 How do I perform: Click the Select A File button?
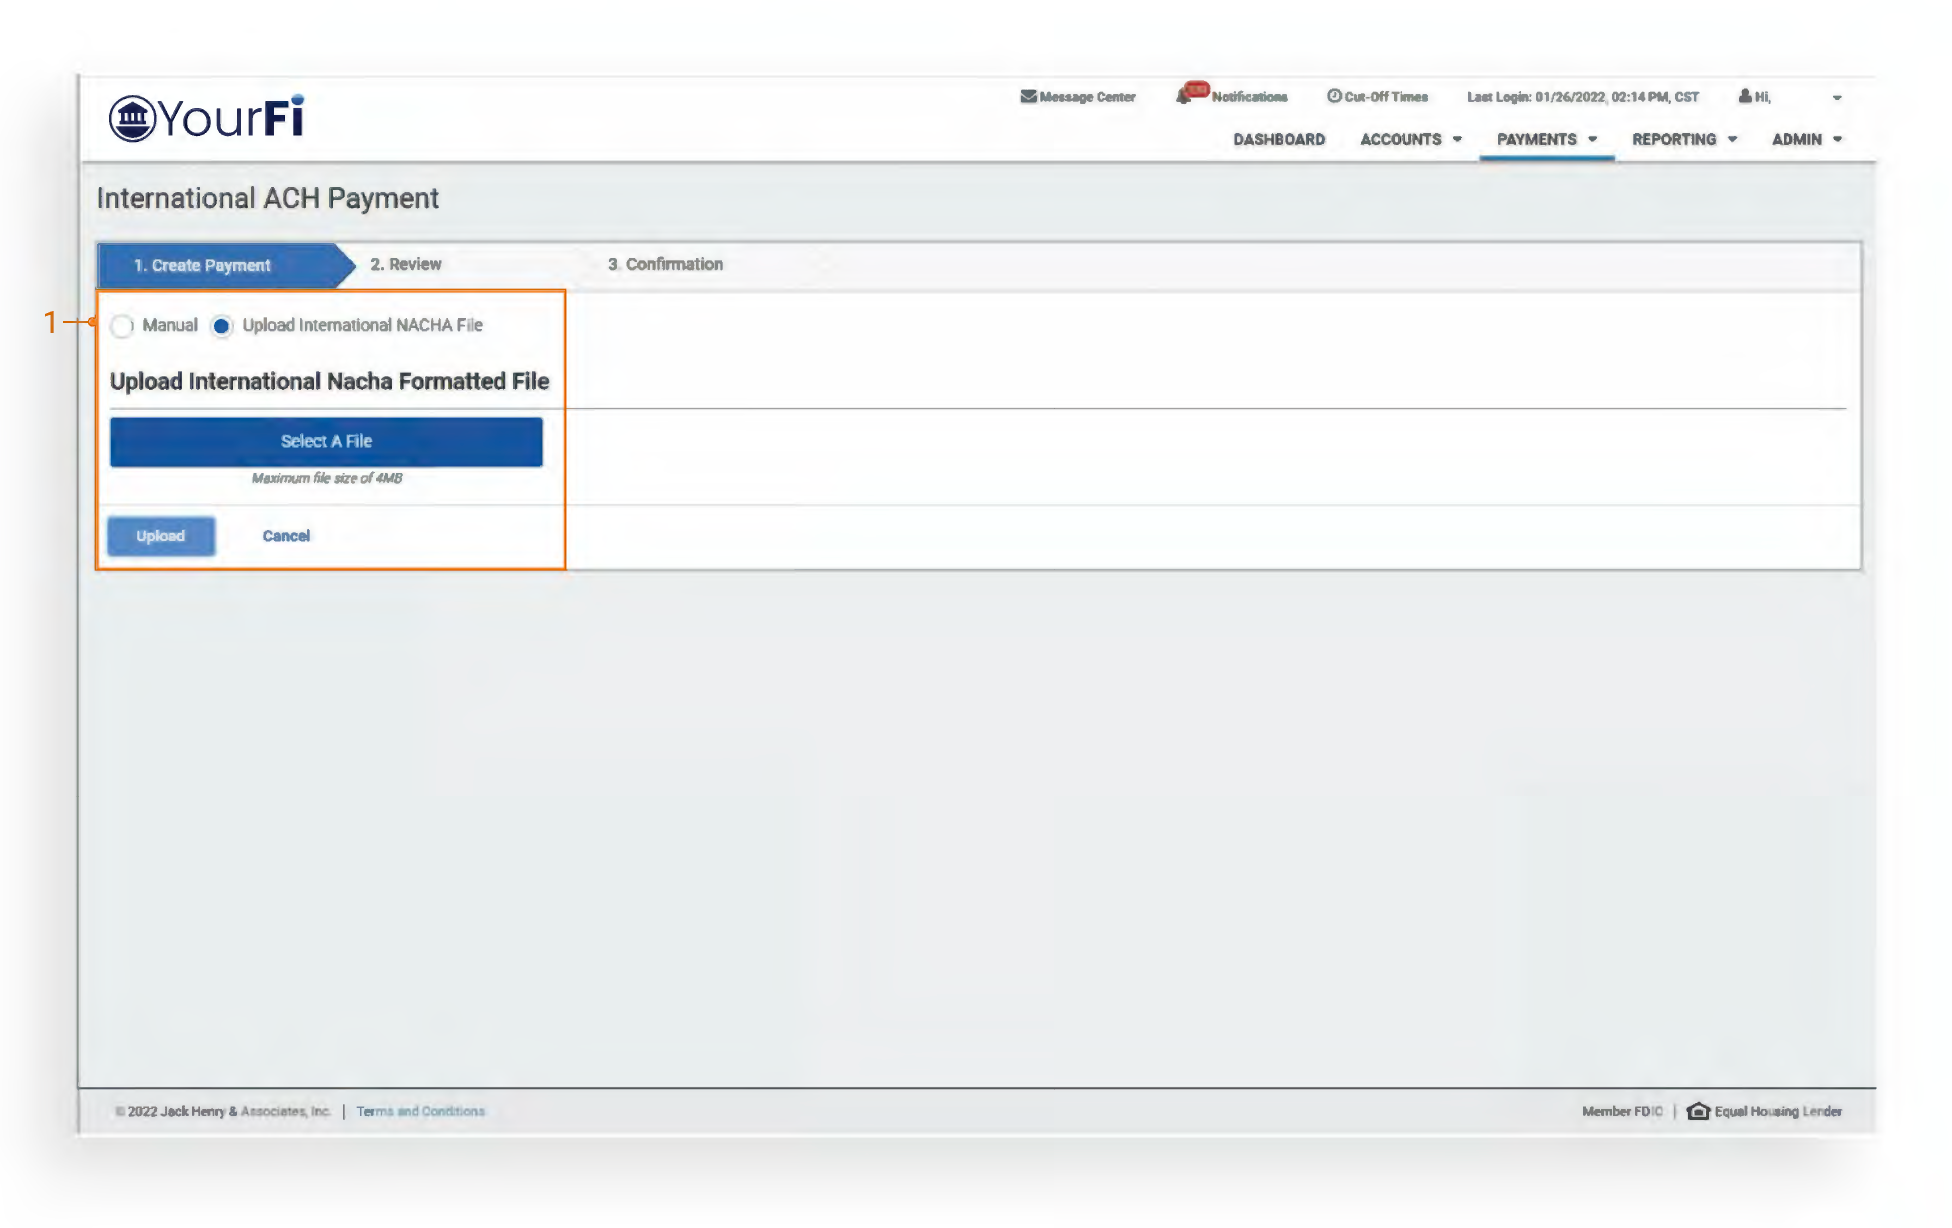(326, 441)
